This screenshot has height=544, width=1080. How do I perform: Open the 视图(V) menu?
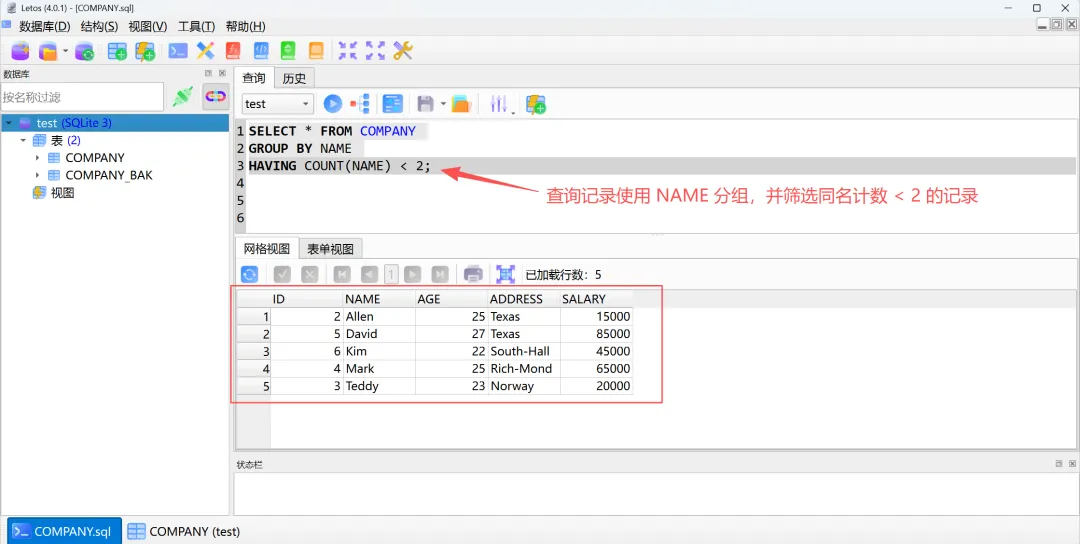pyautogui.click(x=147, y=26)
